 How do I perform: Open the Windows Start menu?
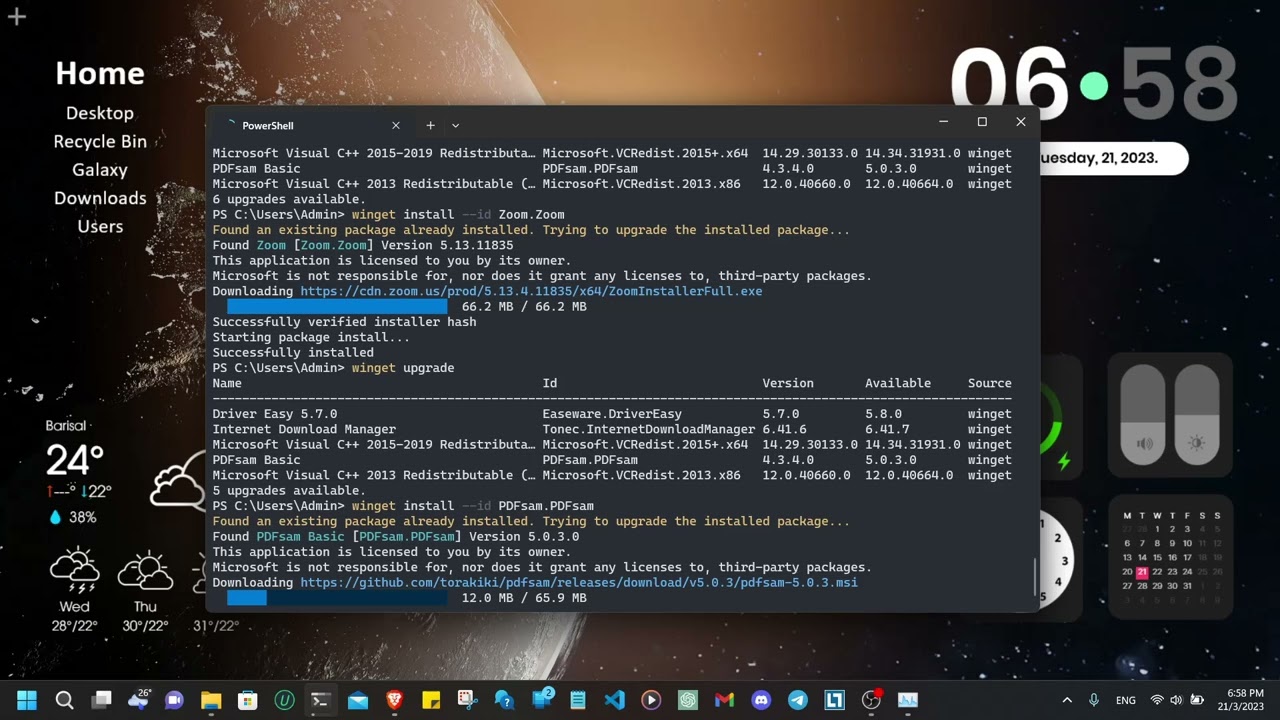pyautogui.click(x=27, y=700)
